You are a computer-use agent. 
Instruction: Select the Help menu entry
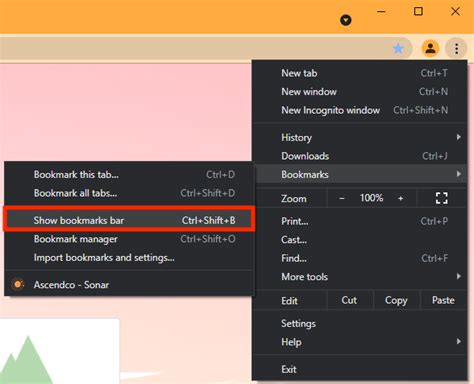click(x=359, y=342)
